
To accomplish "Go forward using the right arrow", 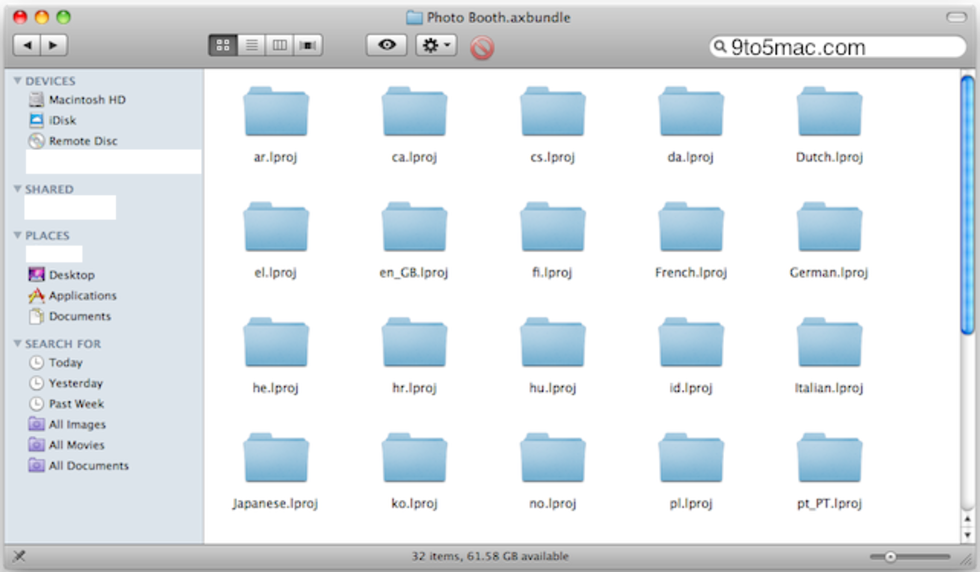I will click(53, 45).
